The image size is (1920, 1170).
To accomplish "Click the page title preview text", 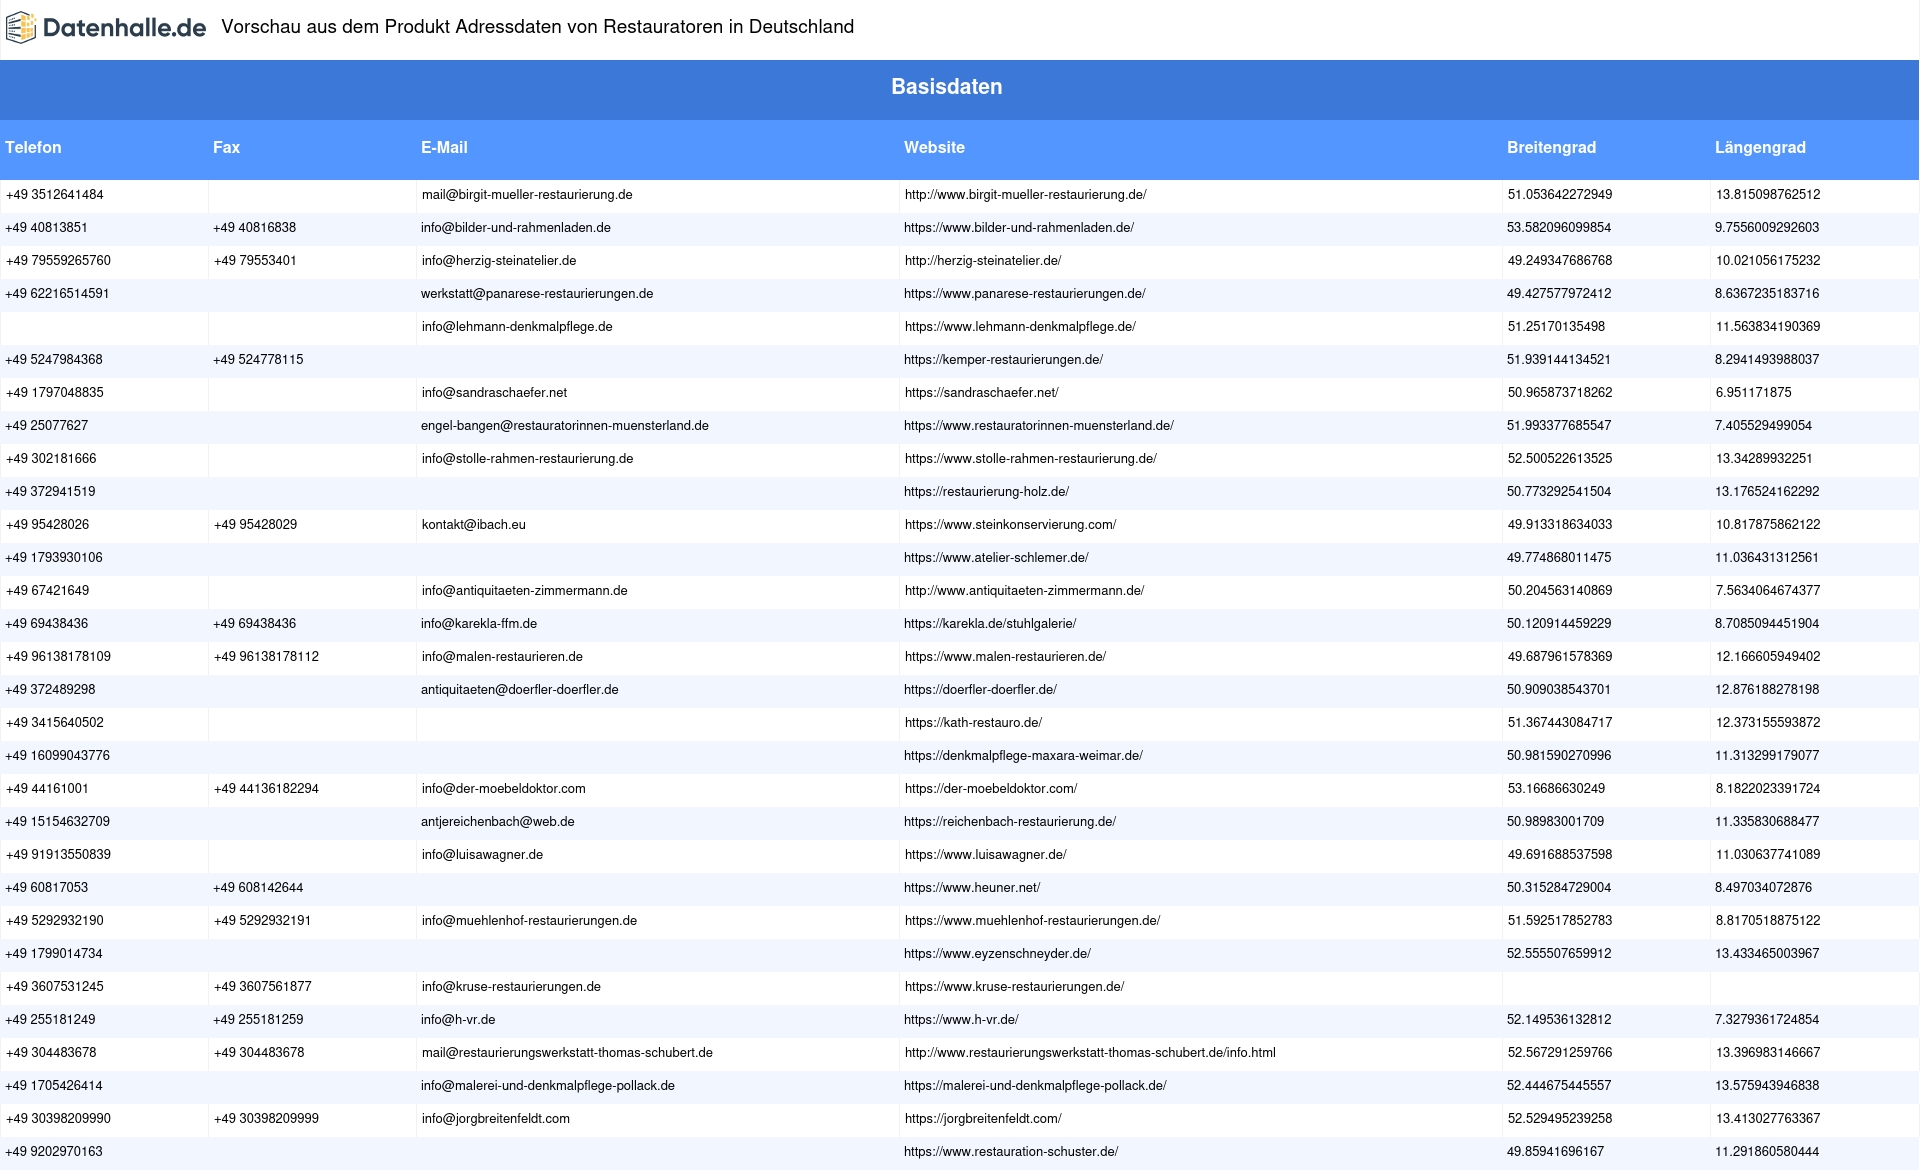I will coord(537,27).
